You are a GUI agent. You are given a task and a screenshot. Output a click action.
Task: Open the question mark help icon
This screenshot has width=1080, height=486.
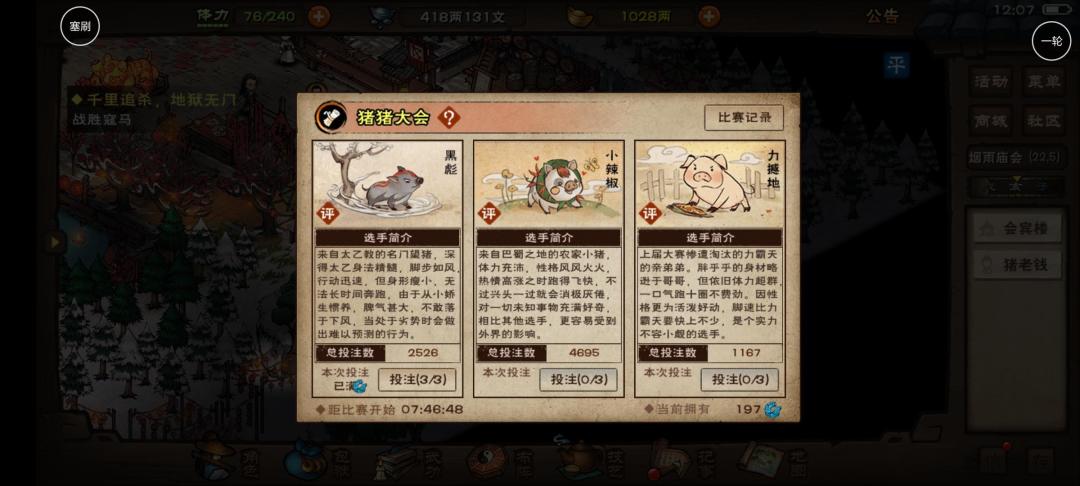(x=448, y=118)
